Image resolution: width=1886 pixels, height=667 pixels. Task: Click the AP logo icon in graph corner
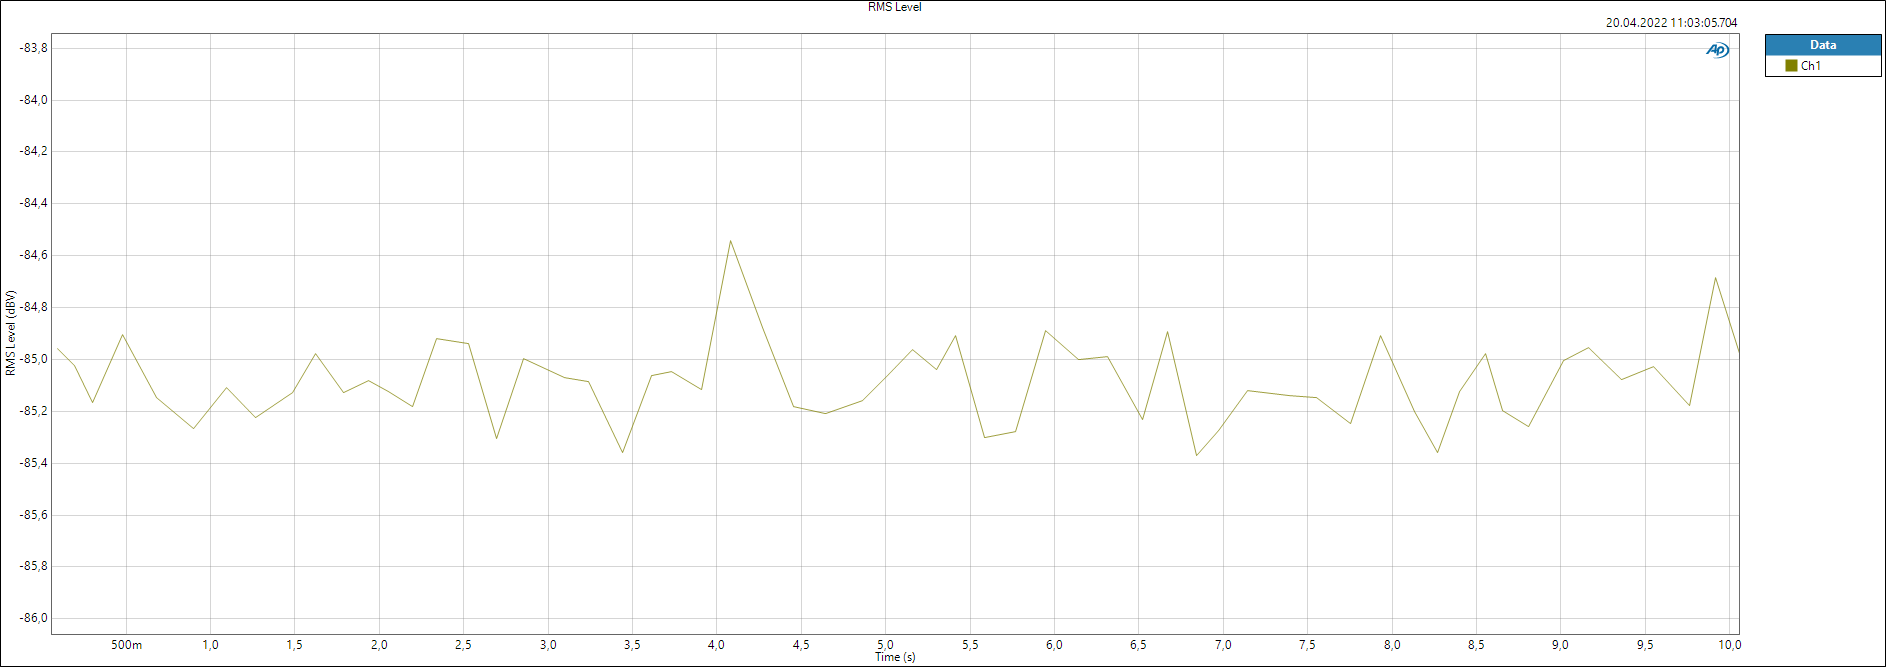click(x=1717, y=50)
